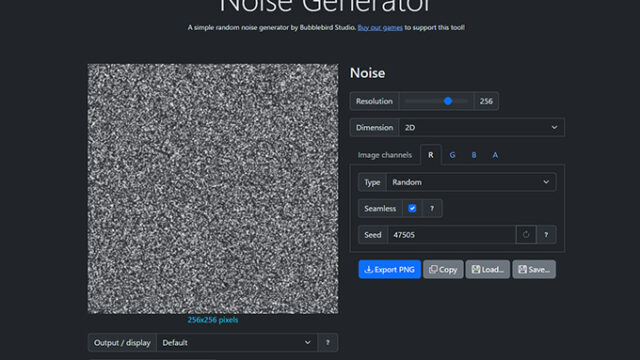Open the Type dropdown set to Random
The width and height of the screenshot is (640, 360).
point(471,182)
